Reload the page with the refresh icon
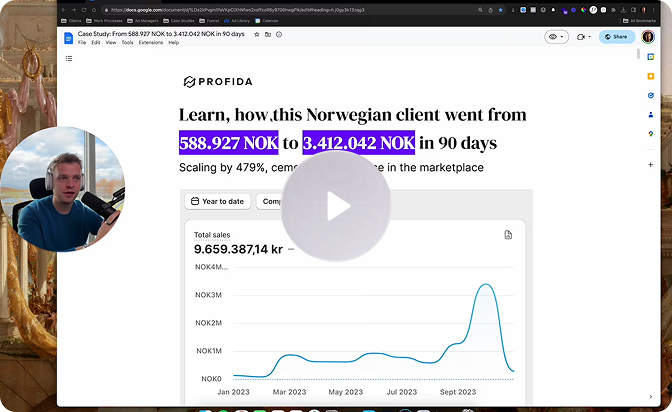672x412 pixels. coord(84,10)
